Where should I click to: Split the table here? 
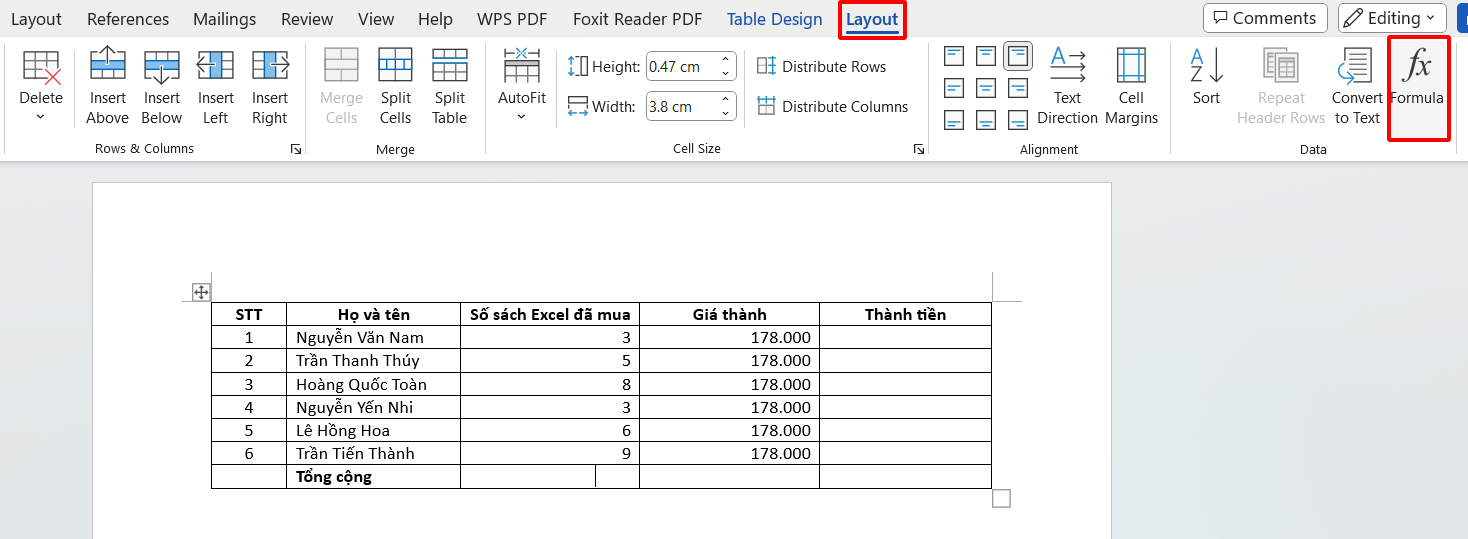[x=449, y=87]
